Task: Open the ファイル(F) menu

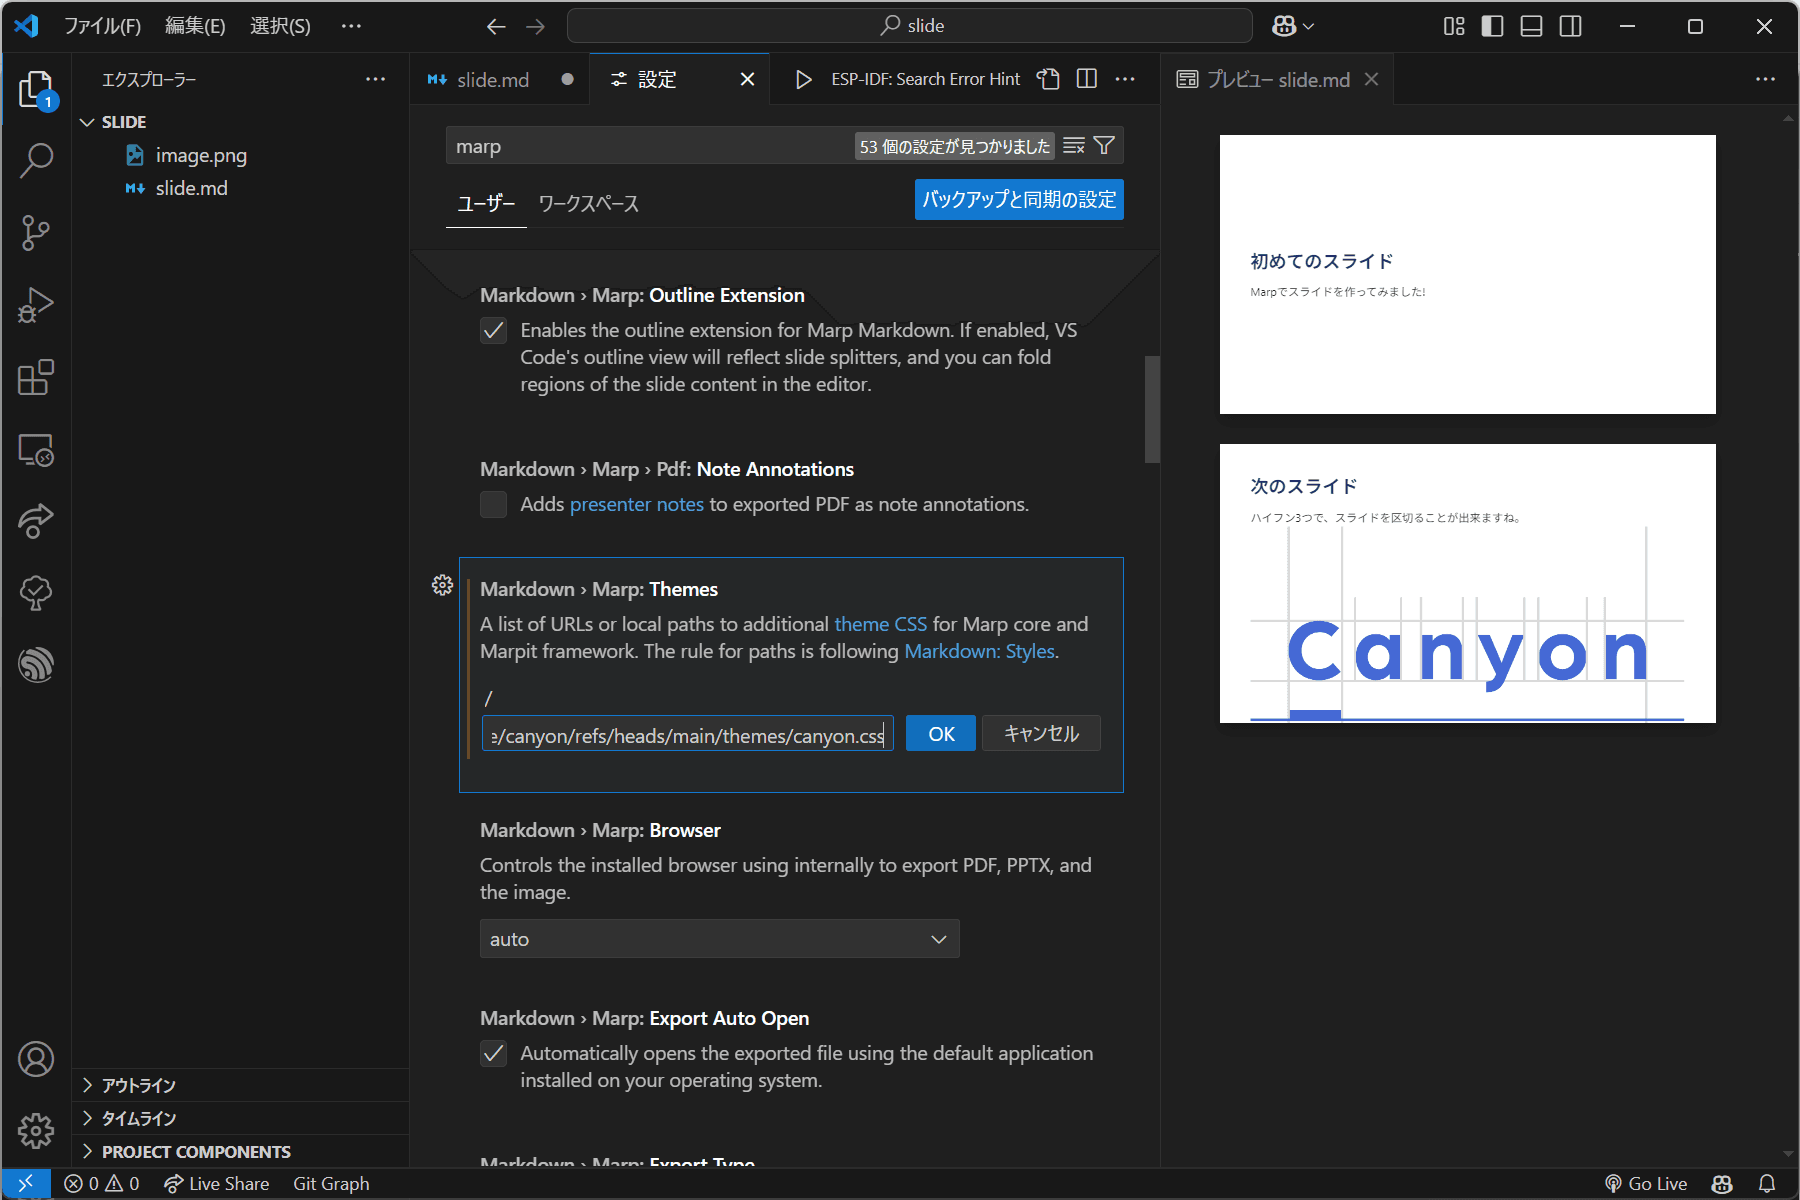Action: point(102,26)
